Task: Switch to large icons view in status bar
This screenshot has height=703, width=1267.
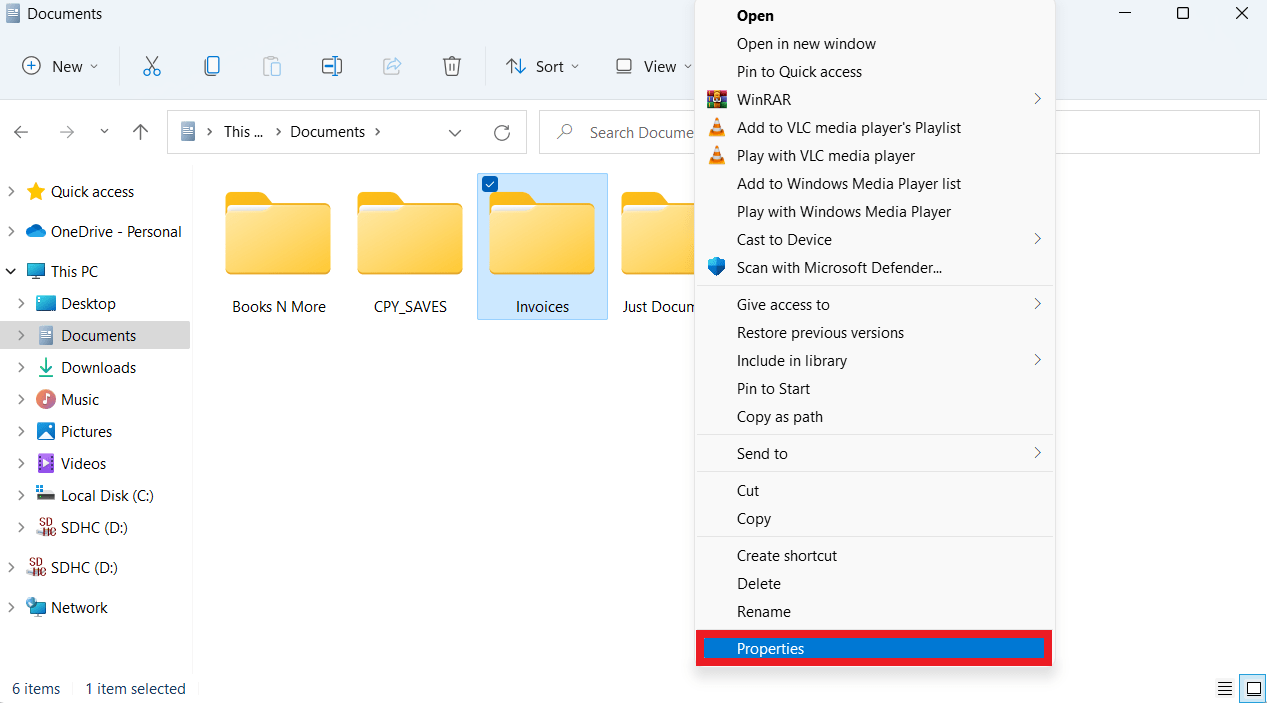Action: 1252,688
